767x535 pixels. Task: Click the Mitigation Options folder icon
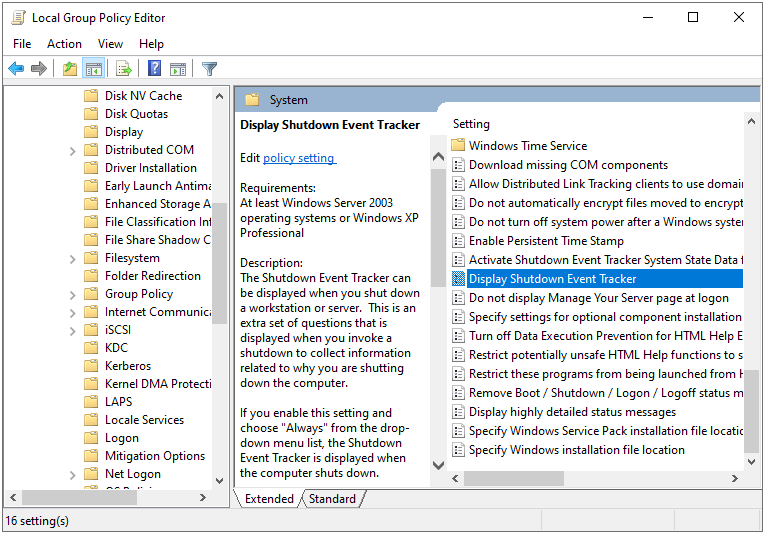91,456
